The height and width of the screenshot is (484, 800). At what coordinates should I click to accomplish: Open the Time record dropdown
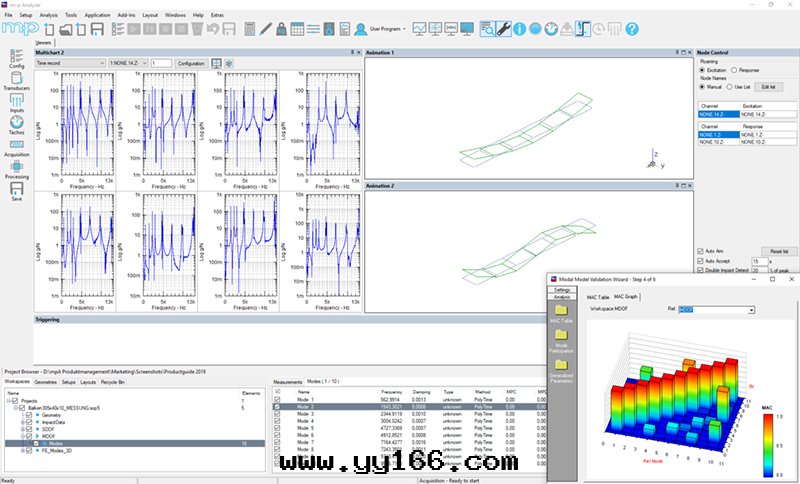coord(70,63)
